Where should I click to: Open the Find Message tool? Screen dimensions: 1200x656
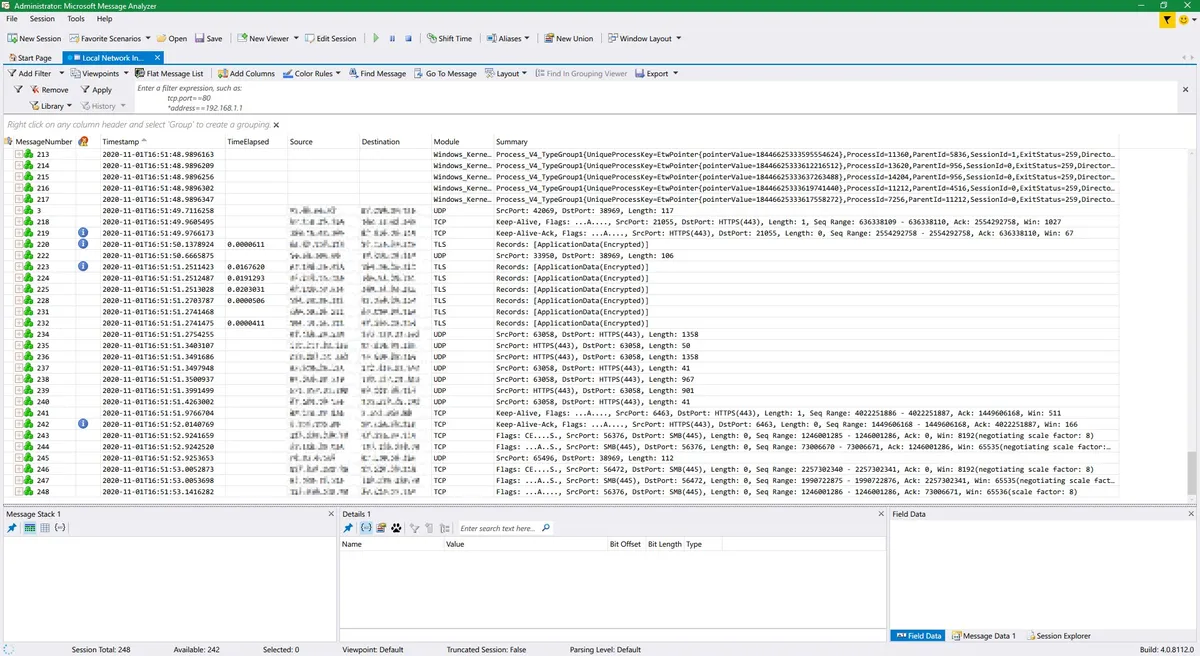(377, 73)
